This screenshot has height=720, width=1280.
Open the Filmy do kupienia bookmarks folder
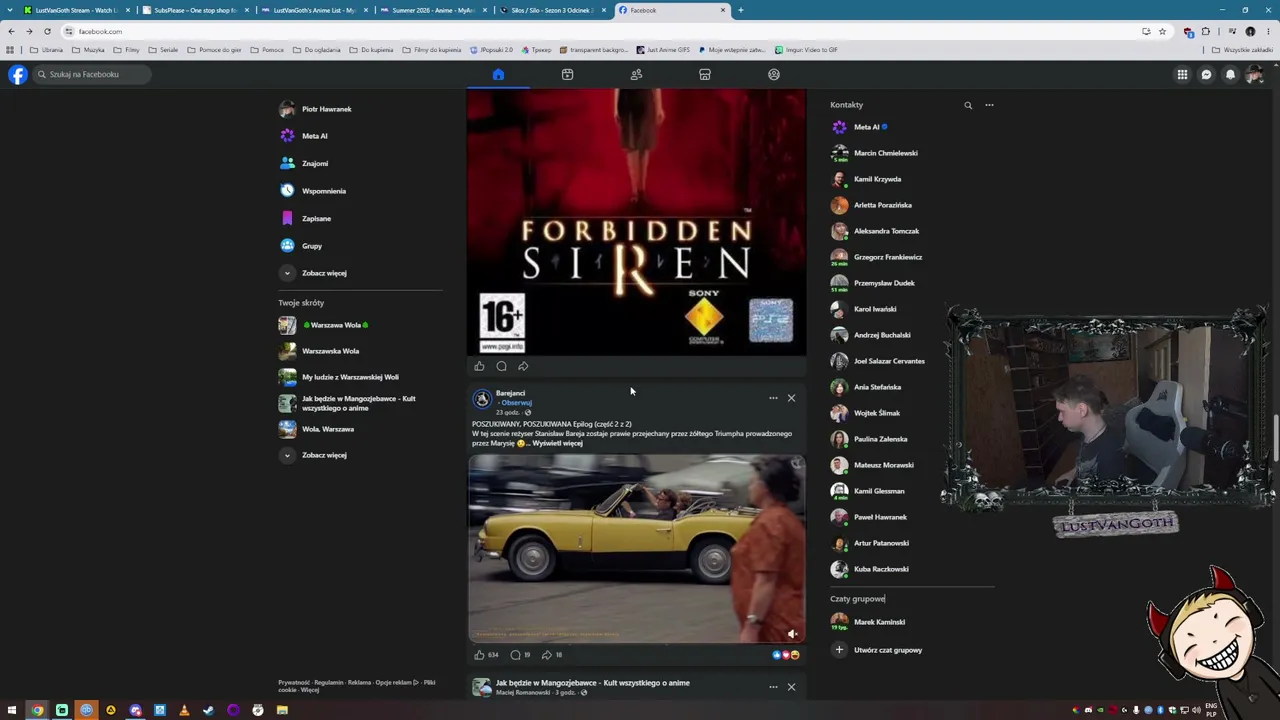[432, 50]
